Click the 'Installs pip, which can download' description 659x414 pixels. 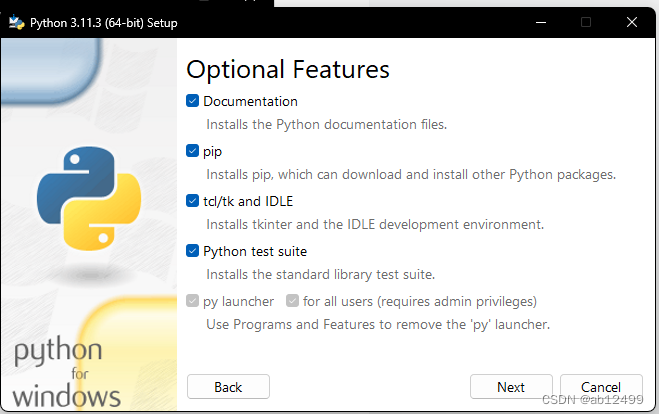(x=411, y=175)
